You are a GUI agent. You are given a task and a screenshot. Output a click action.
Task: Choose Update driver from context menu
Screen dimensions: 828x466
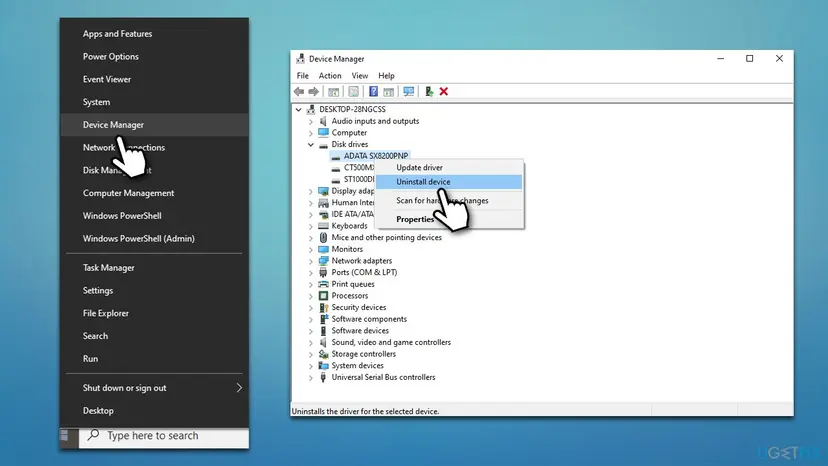tap(449, 167)
